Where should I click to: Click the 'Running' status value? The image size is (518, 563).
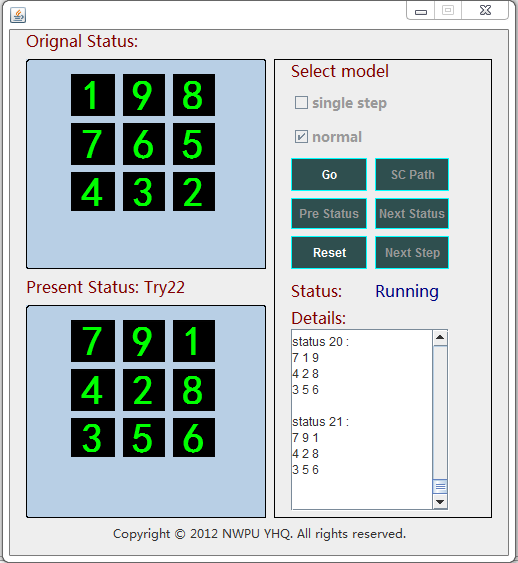(x=407, y=292)
